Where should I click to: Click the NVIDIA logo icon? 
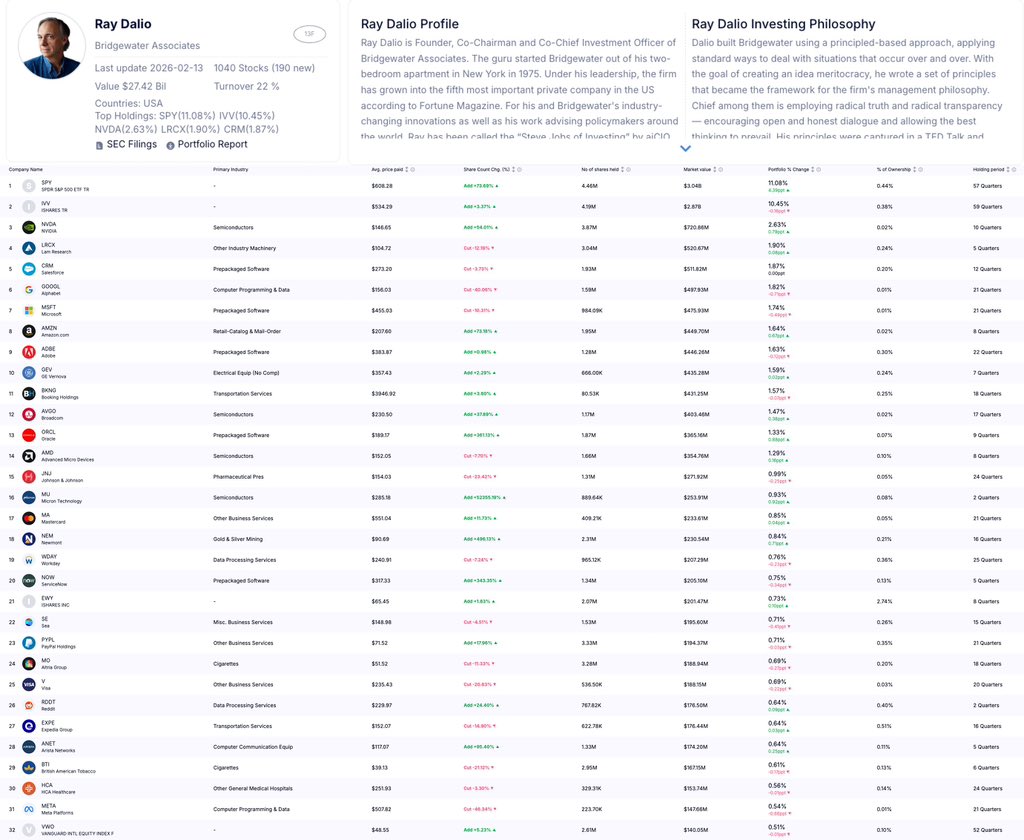29,227
